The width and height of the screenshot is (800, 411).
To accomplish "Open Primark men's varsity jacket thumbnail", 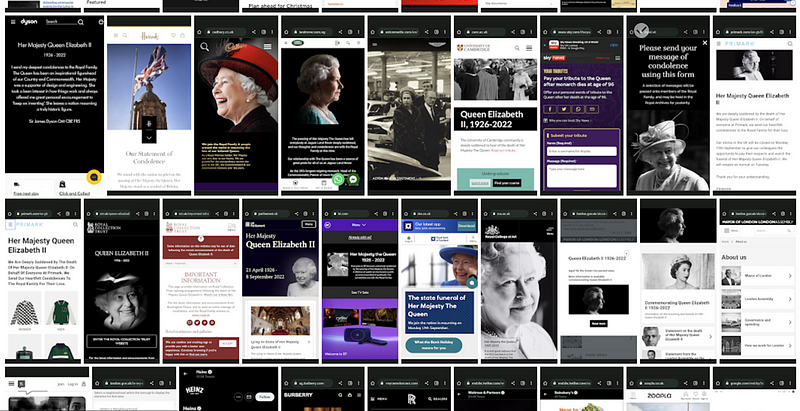I will pyautogui.click(x=61, y=310).
